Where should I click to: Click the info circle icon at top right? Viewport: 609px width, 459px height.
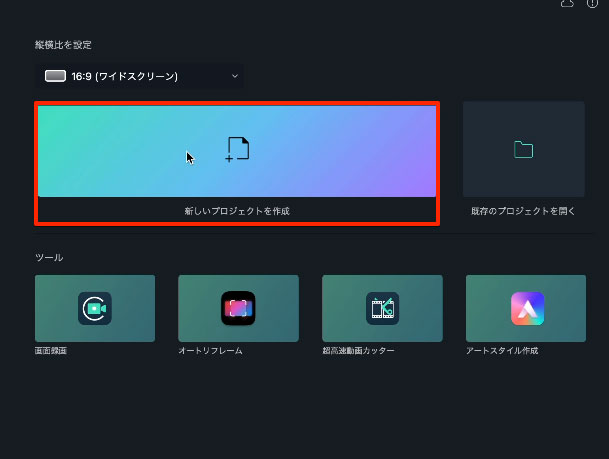(x=592, y=3)
